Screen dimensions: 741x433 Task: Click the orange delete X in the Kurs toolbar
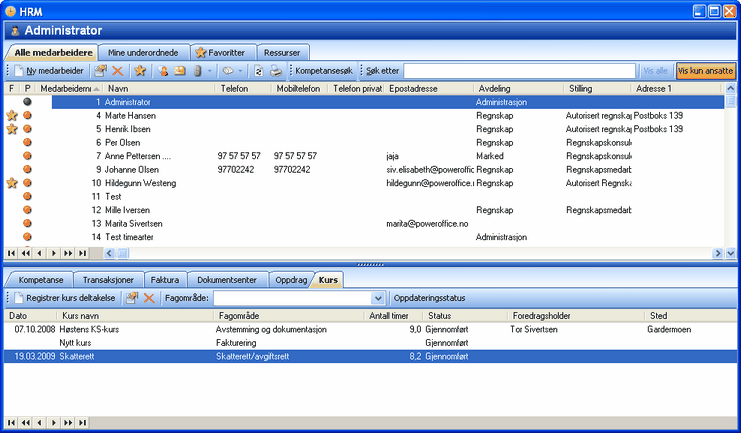point(149,298)
